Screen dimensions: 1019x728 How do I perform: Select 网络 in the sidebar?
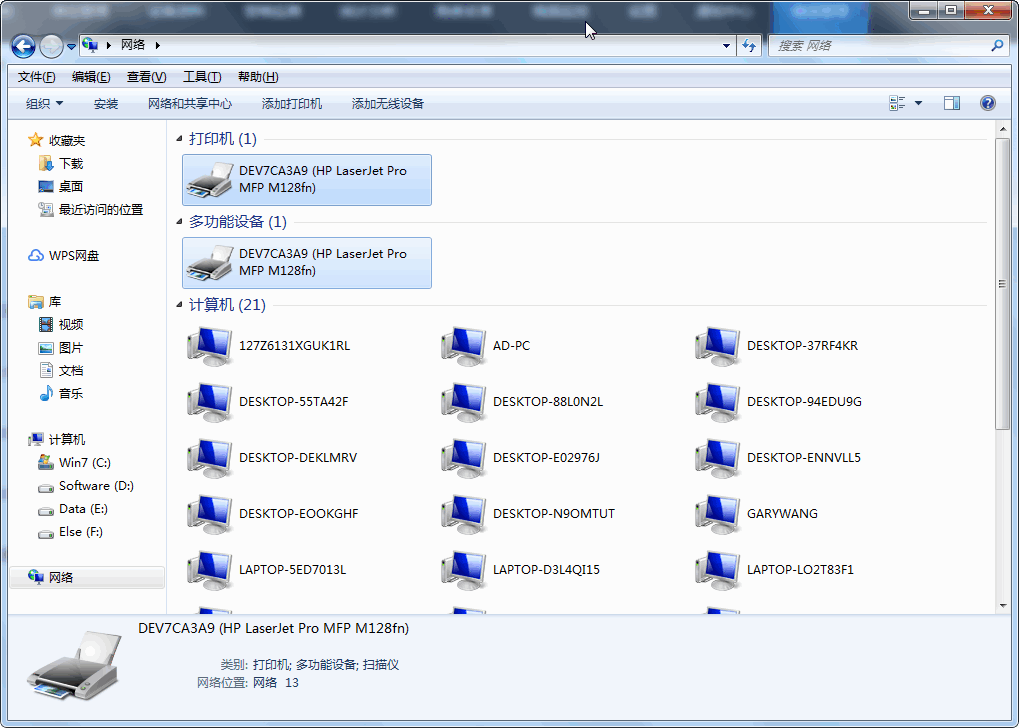[x=87, y=577]
